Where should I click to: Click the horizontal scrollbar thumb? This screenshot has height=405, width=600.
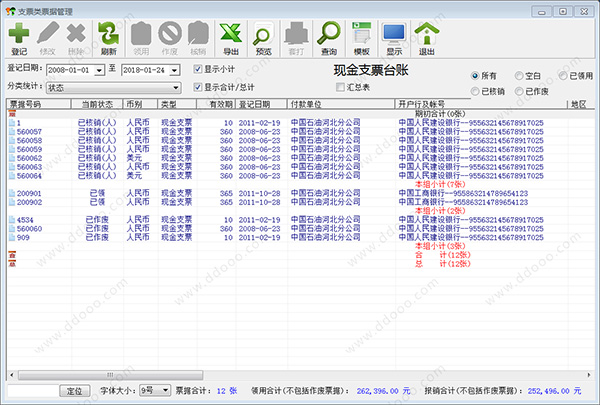pos(111,375)
